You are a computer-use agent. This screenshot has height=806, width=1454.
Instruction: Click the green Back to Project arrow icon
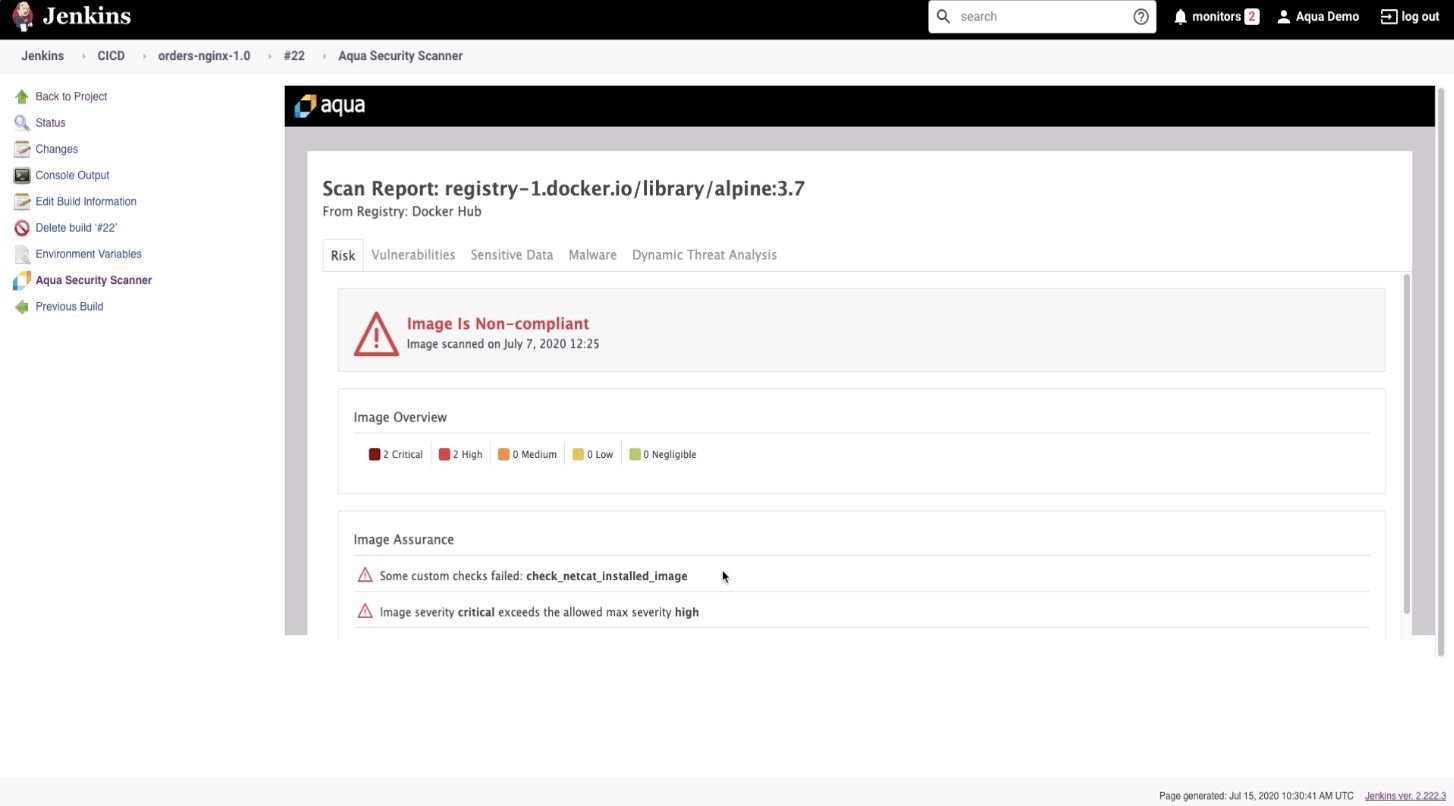(22, 97)
